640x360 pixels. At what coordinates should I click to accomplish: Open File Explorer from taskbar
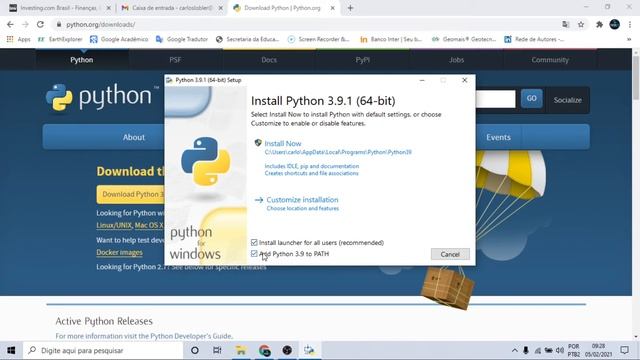(241, 350)
